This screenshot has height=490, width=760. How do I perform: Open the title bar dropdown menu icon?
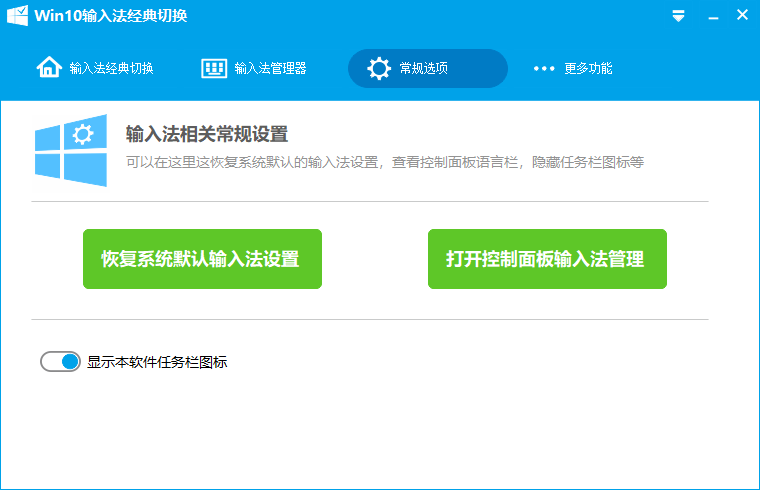[679, 16]
